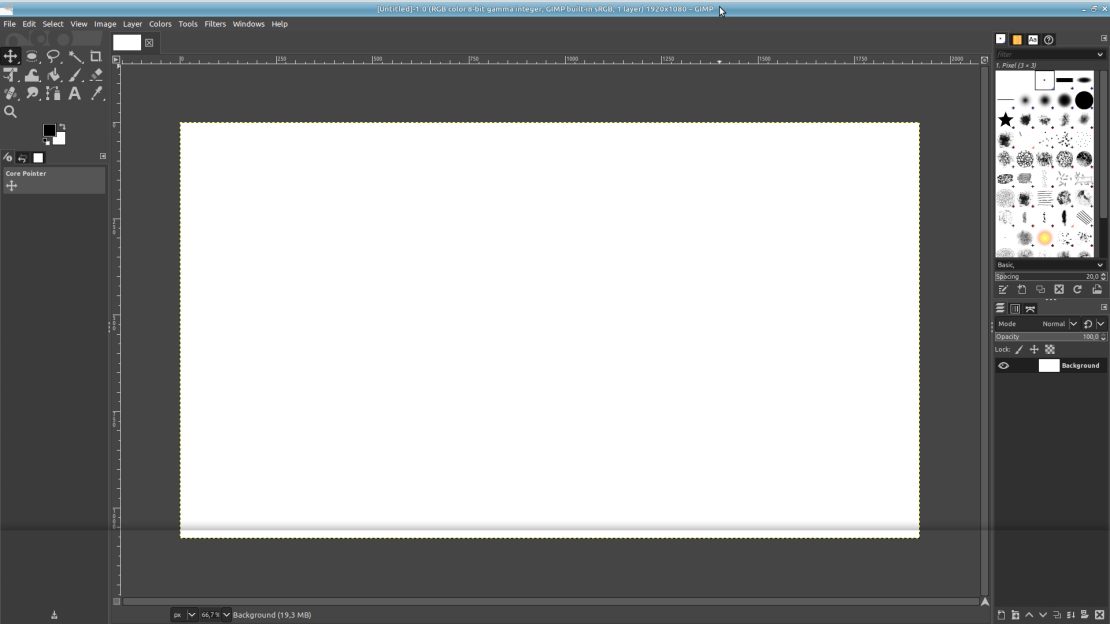Activate the Crop tool
This screenshot has height=624, width=1110.
[x=97, y=57]
